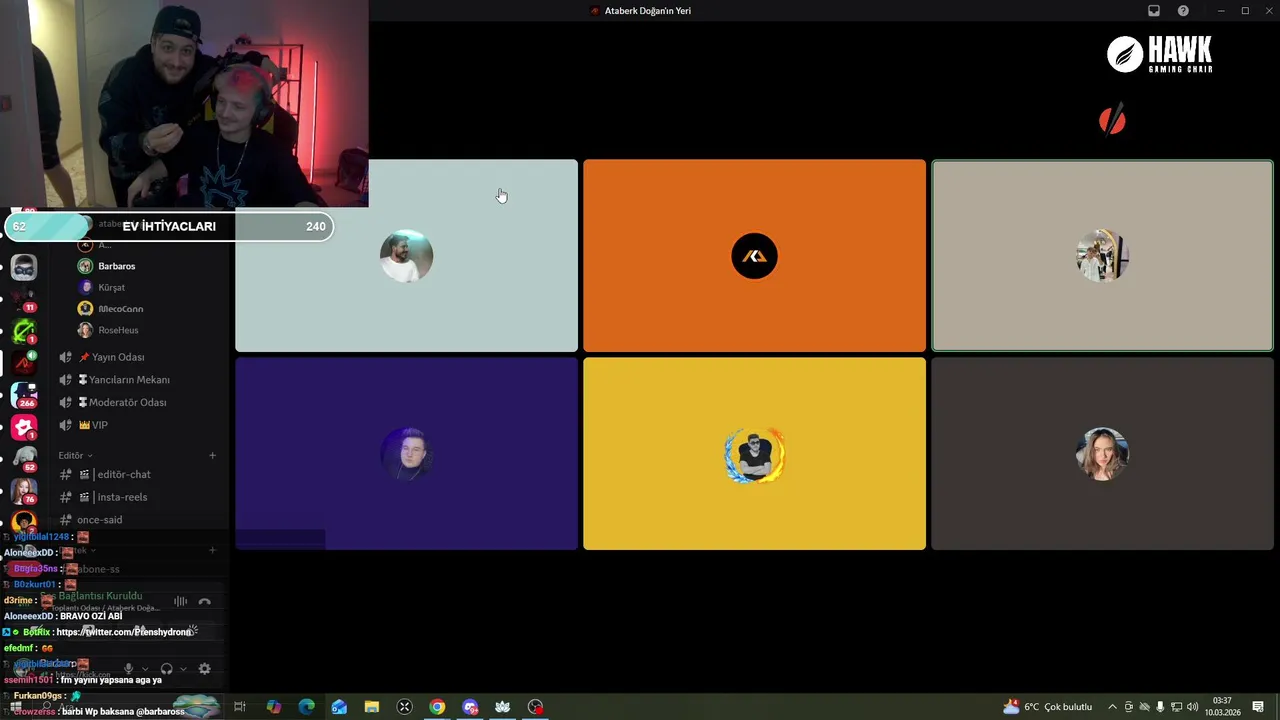This screenshot has width=1280, height=720.
Task: Open the Windows notification center
Action: 1258,707
